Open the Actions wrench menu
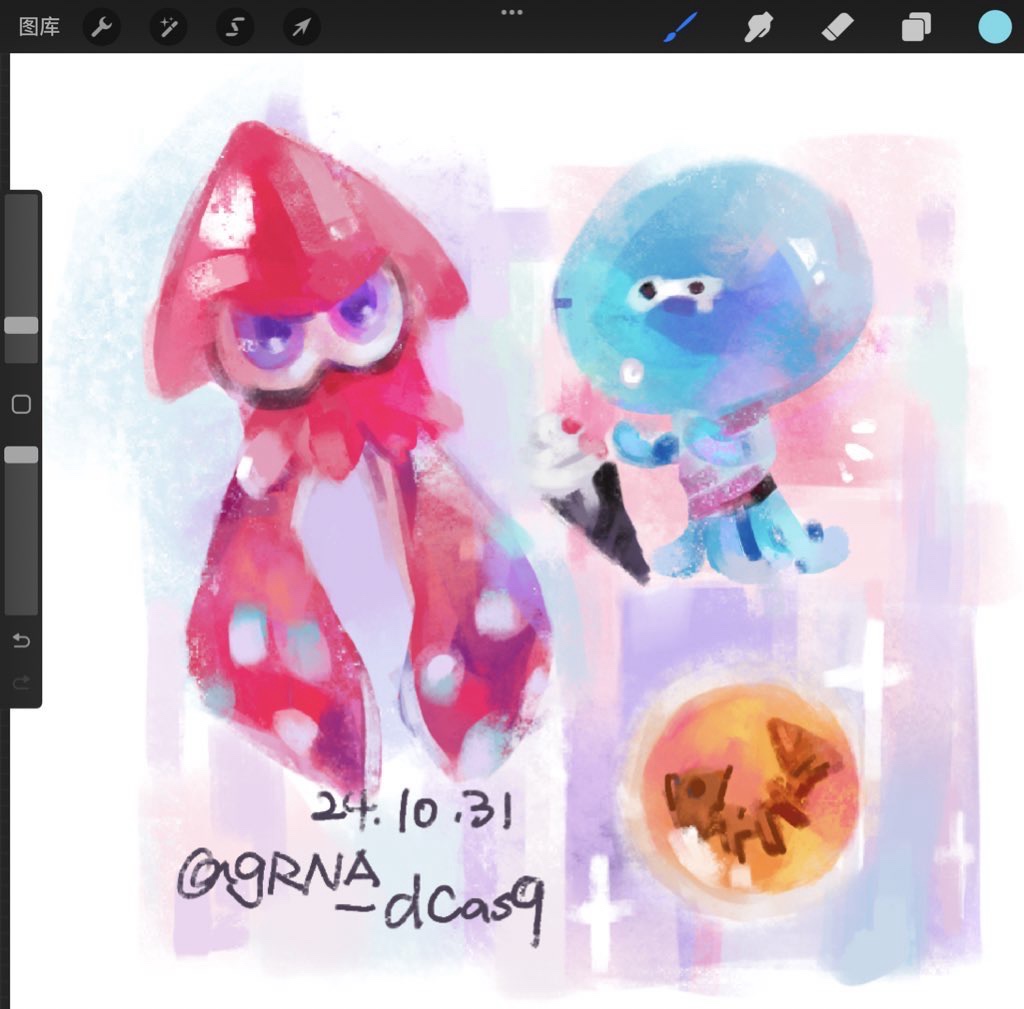Viewport: 1024px width, 1009px height. click(101, 27)
